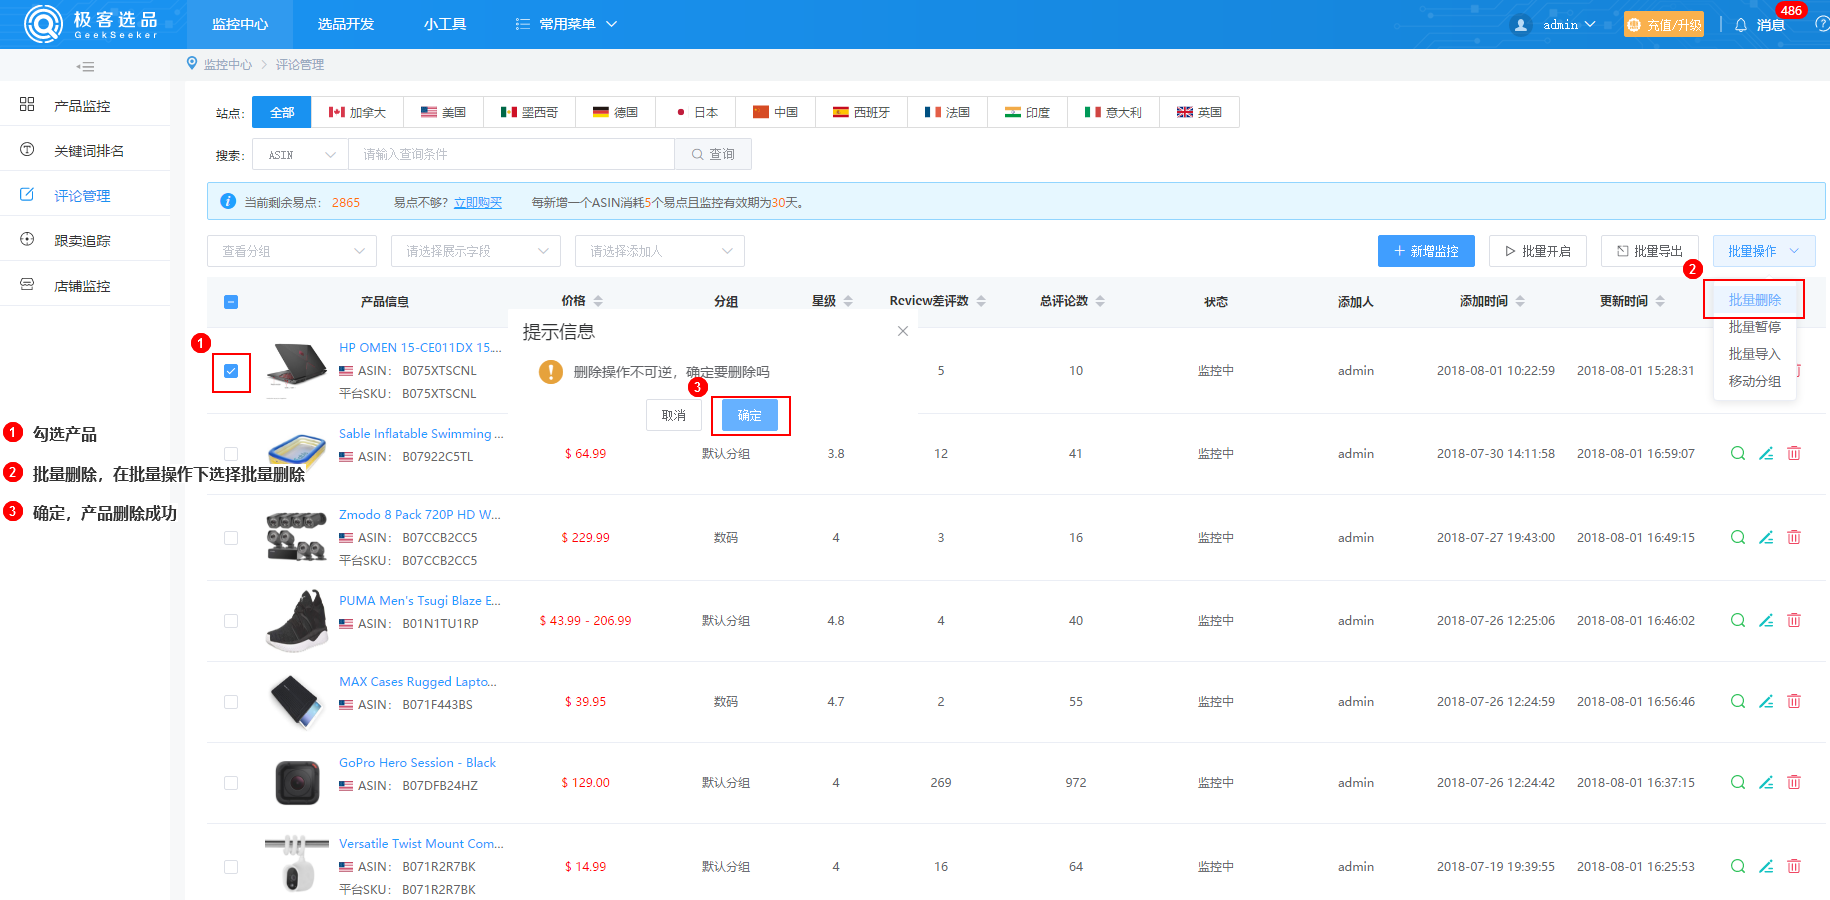
Task: Click the 查询 search button
Action: tap(713, 154)
